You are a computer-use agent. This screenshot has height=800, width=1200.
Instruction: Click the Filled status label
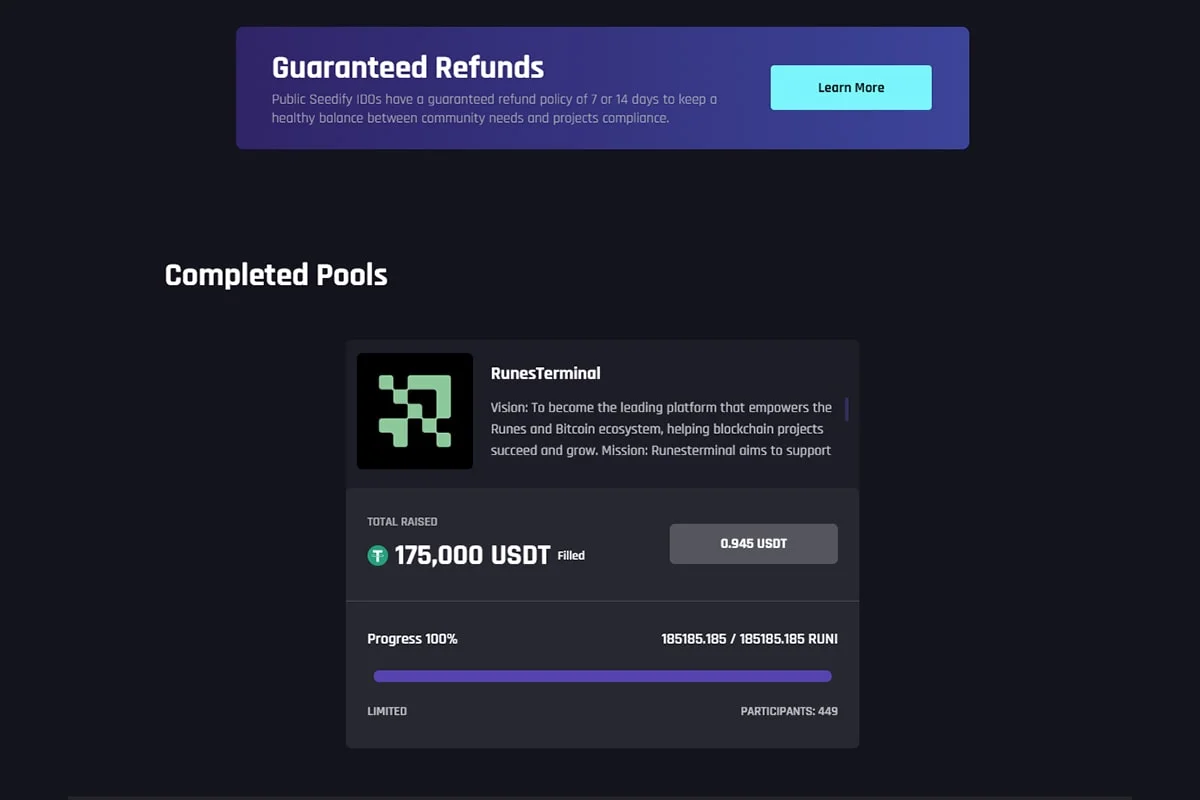[x=571, y=556]
